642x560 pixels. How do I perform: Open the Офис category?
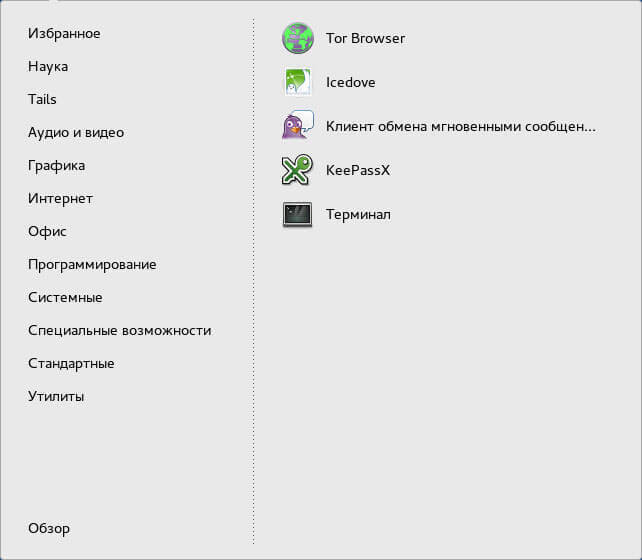point(47,232)
